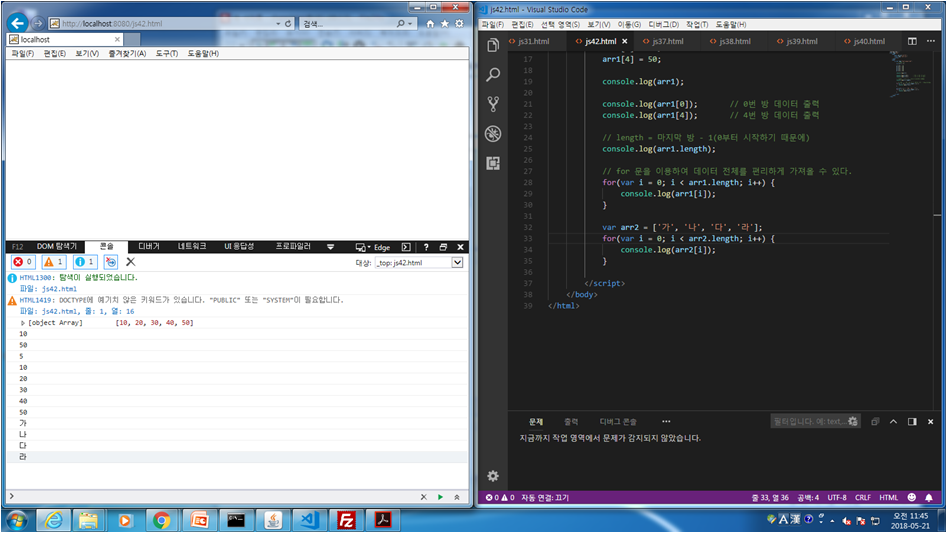Open more panel tabs ellipsis in VS Code

[x=666, y=421]
